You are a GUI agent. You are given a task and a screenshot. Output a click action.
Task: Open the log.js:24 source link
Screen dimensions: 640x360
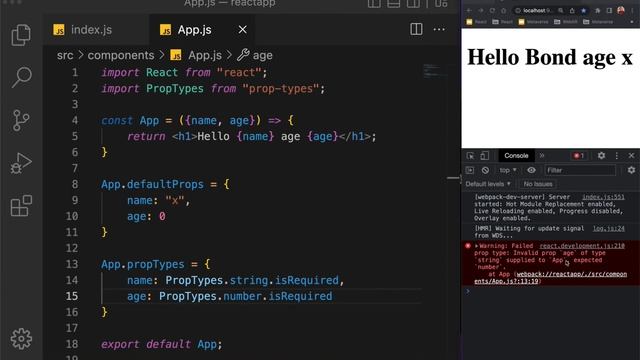[x=609, y=229]
